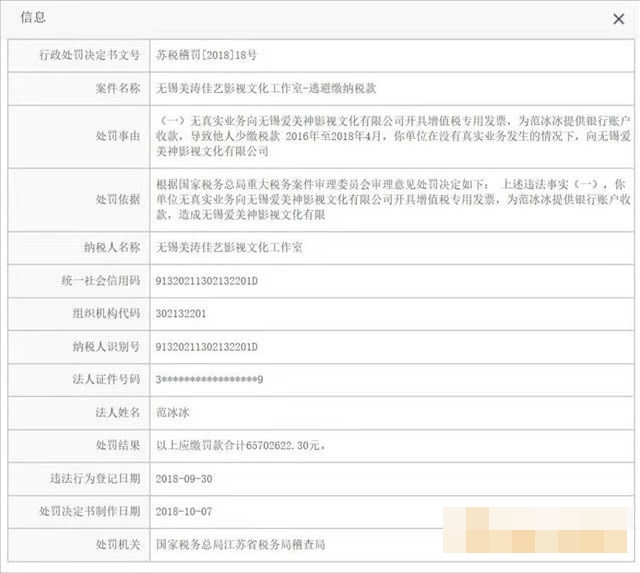Click the masked 法人证件号码 value

click(209, 379)
